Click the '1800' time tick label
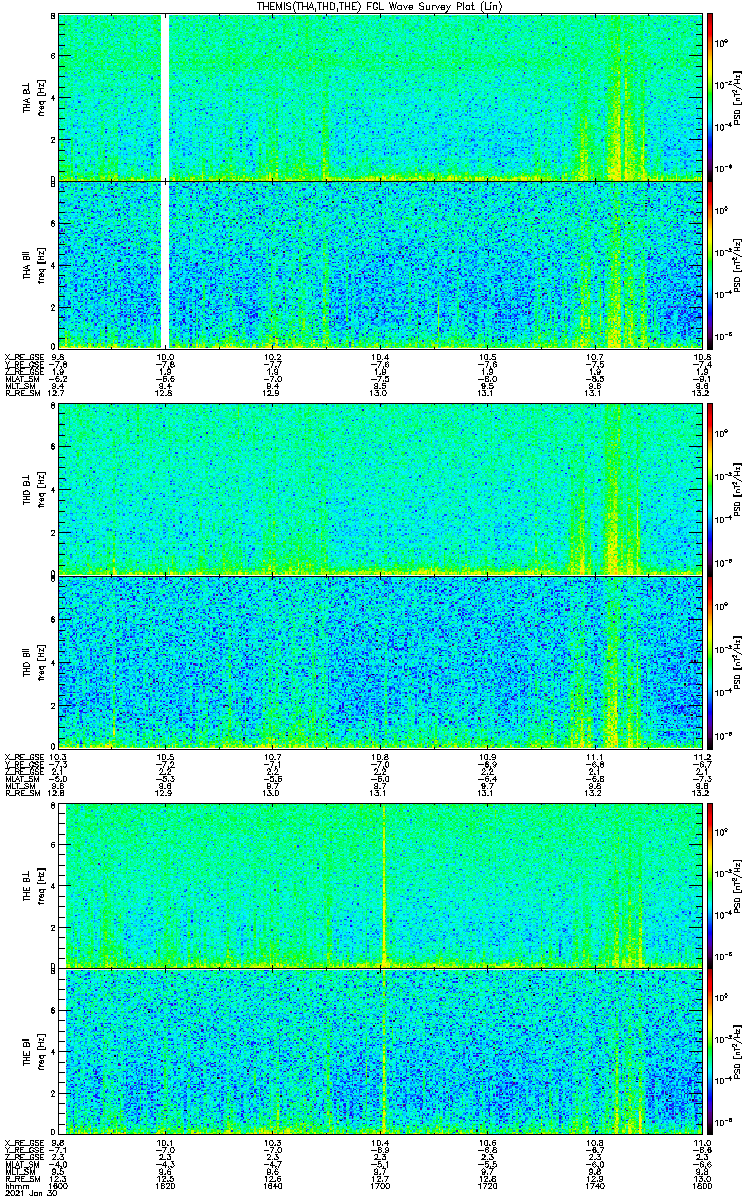Image resolution: width=750 pixels, height=1200 pixels. 700,1185
